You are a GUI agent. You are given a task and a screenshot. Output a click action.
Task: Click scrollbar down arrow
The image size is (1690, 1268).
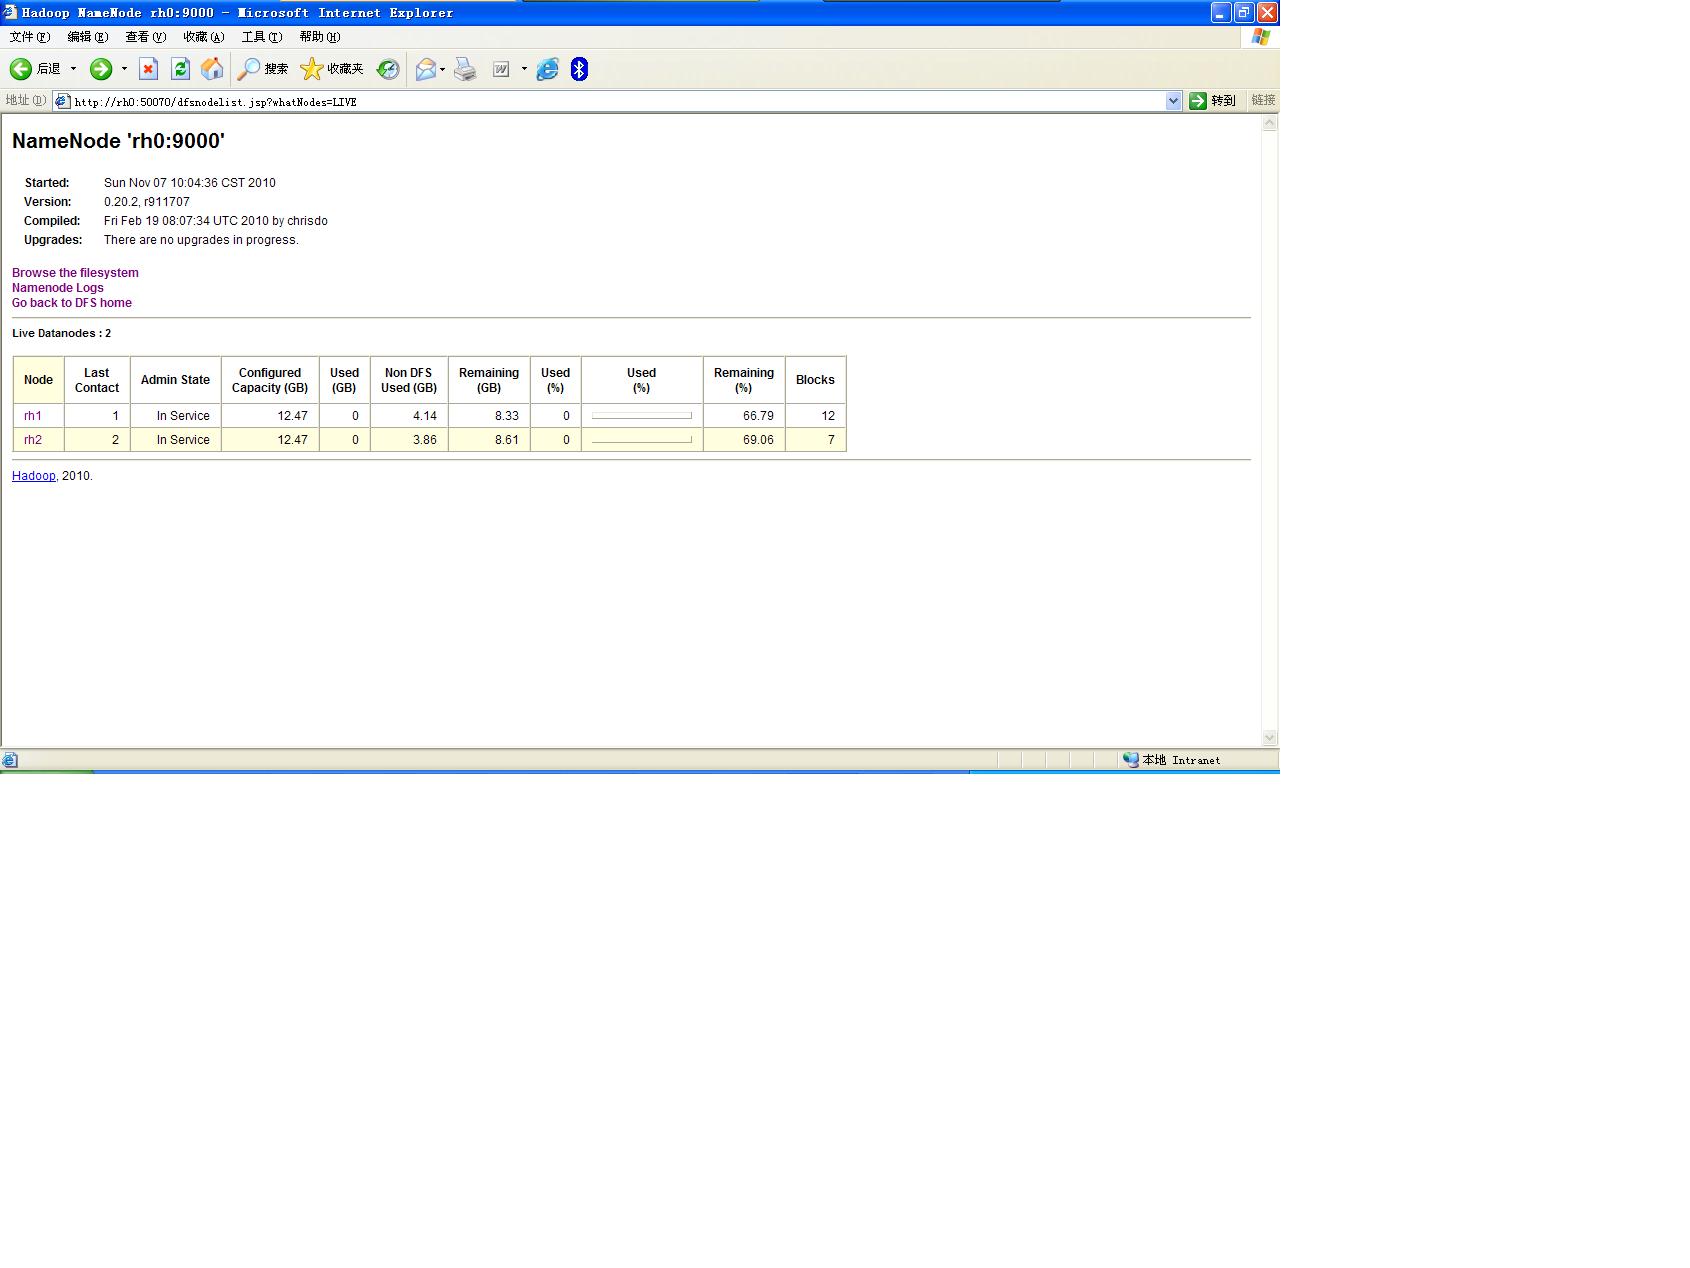[1270, 738]
